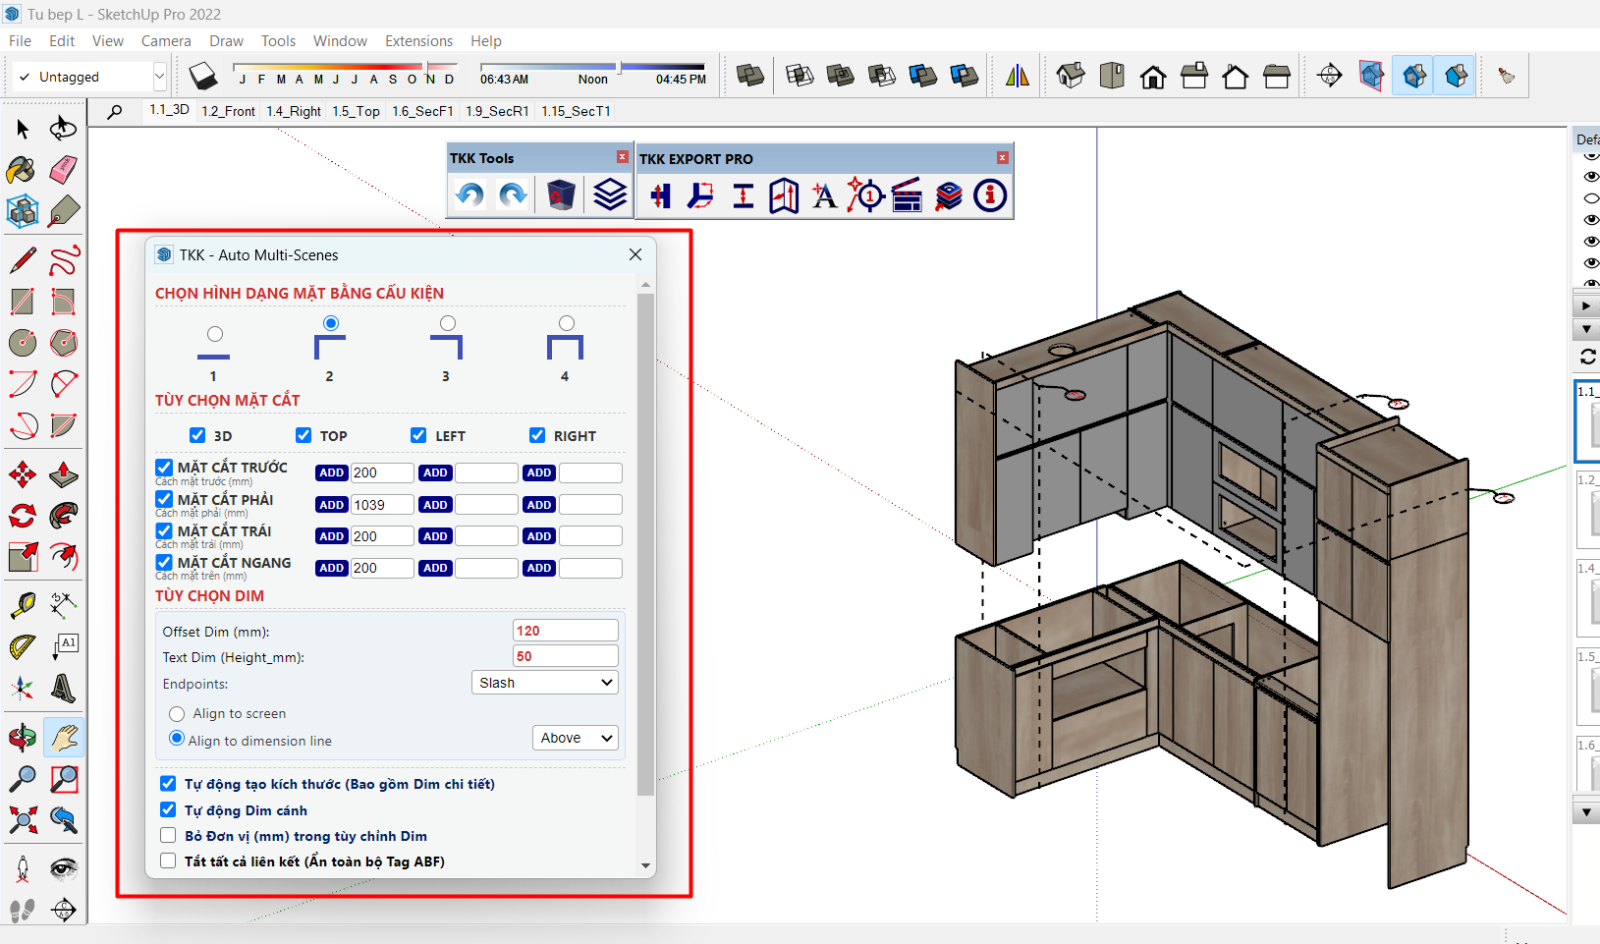Image resolution: width=1600 pixels, height=944 pixels.
Task: Select the arrow Select tool
Action: (x=22, y=128)
